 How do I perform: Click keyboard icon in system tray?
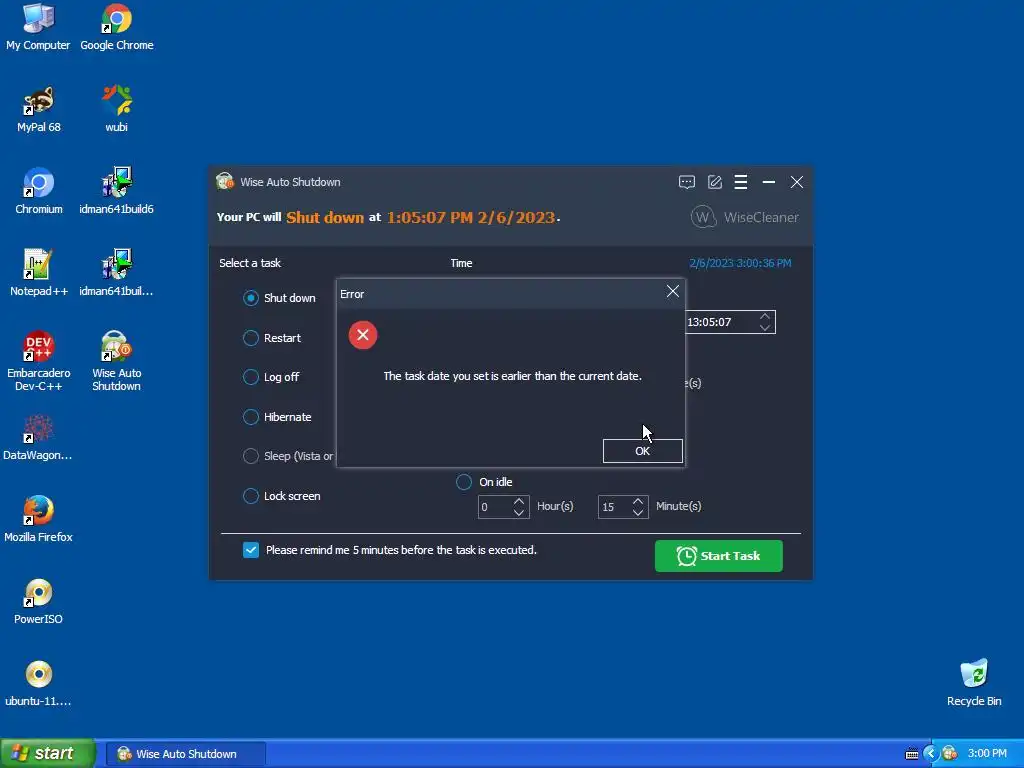point(912,754)
